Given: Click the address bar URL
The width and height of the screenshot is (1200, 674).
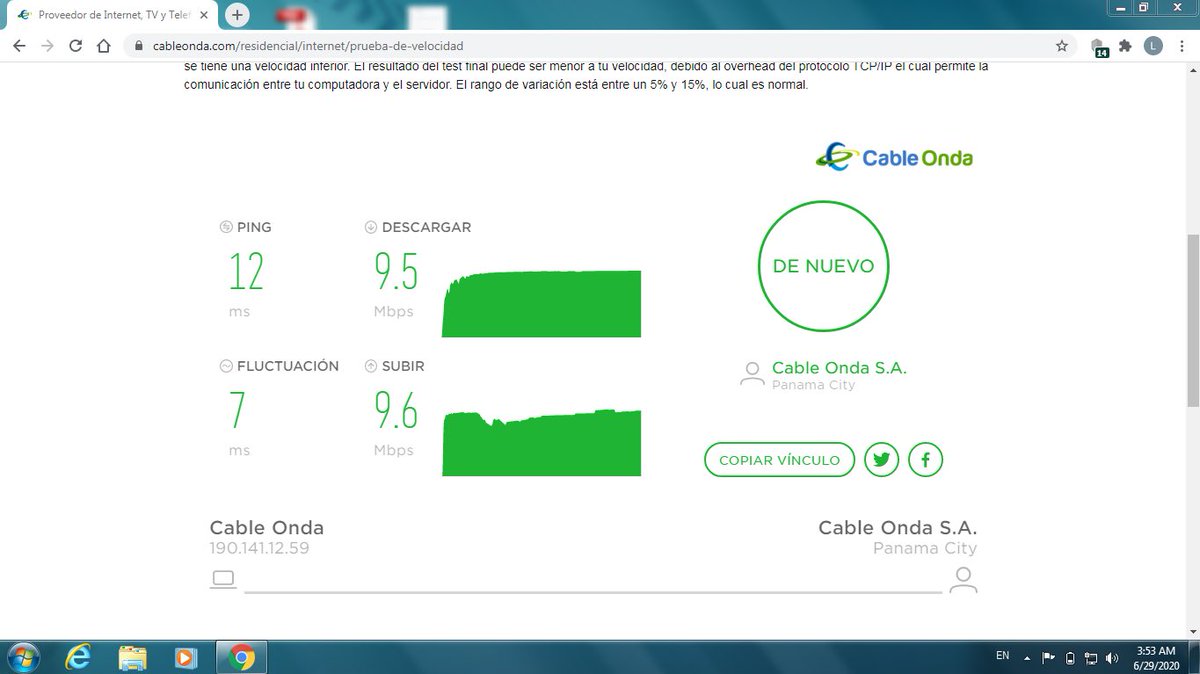Looking at the screenshot, I should click(x=308, y=46).
